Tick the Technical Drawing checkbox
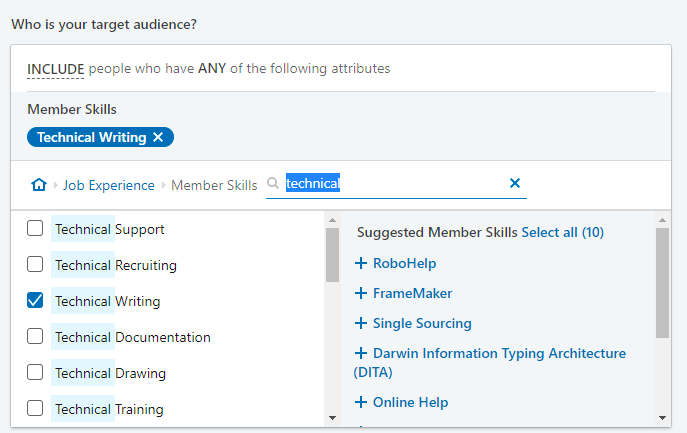 tap(35, 373)
